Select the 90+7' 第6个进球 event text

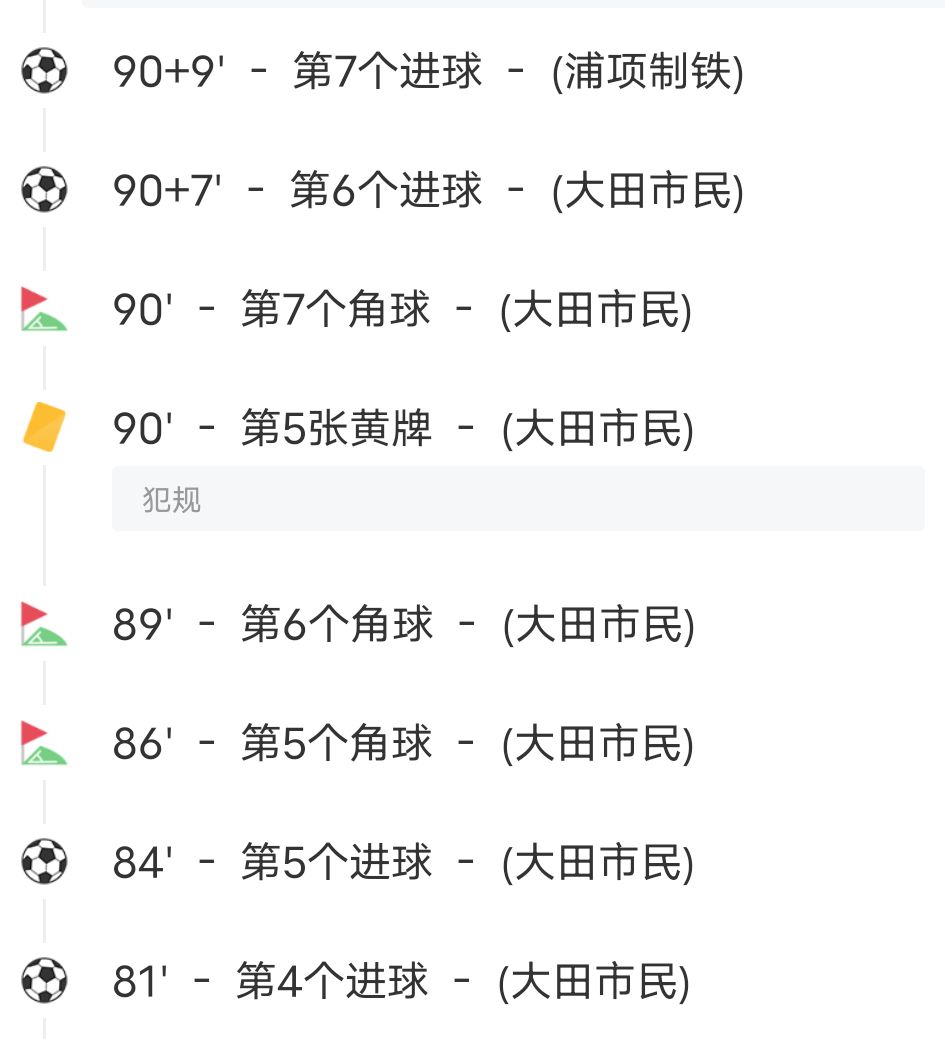pyautogui.click(x=386, y=190)
